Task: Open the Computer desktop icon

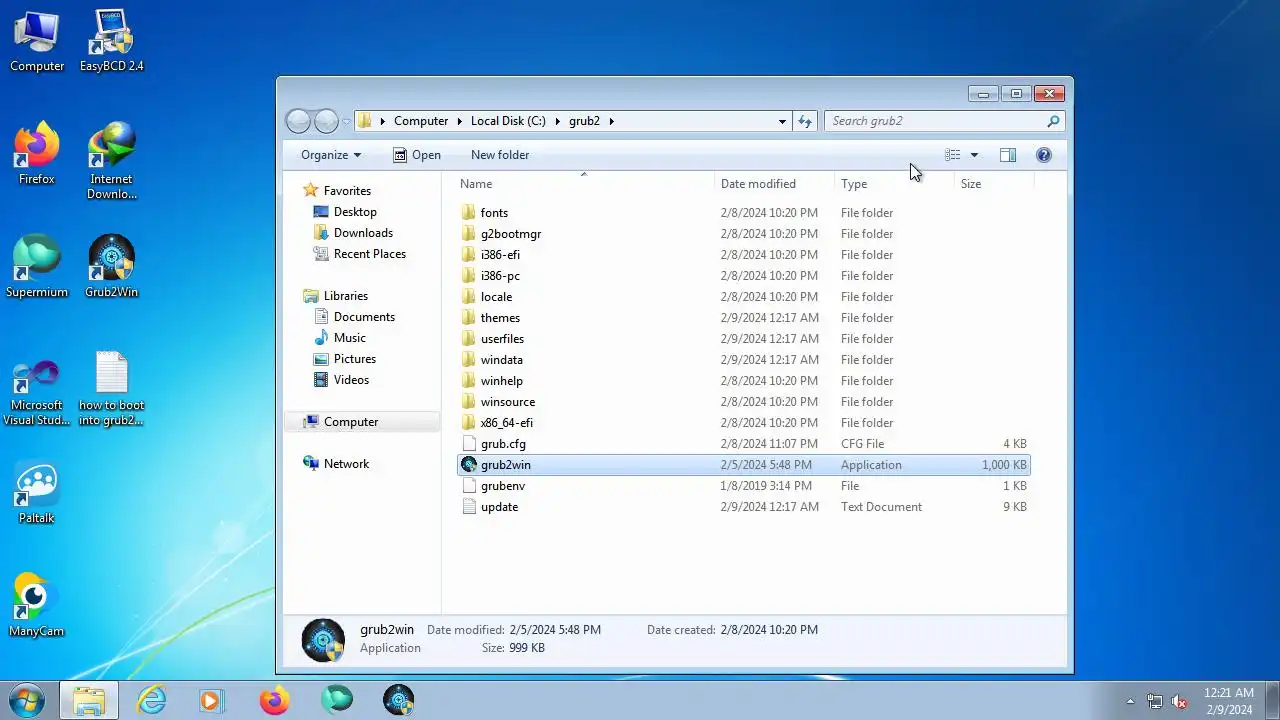Action: pyautogui.click(x=37, y=42)
